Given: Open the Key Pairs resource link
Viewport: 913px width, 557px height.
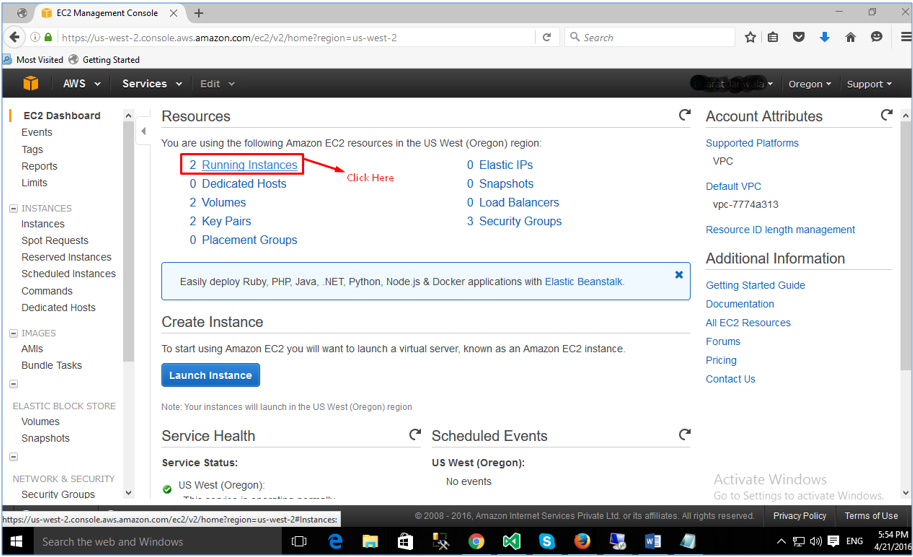Looking at the screenshot, I should click(226, 221).
